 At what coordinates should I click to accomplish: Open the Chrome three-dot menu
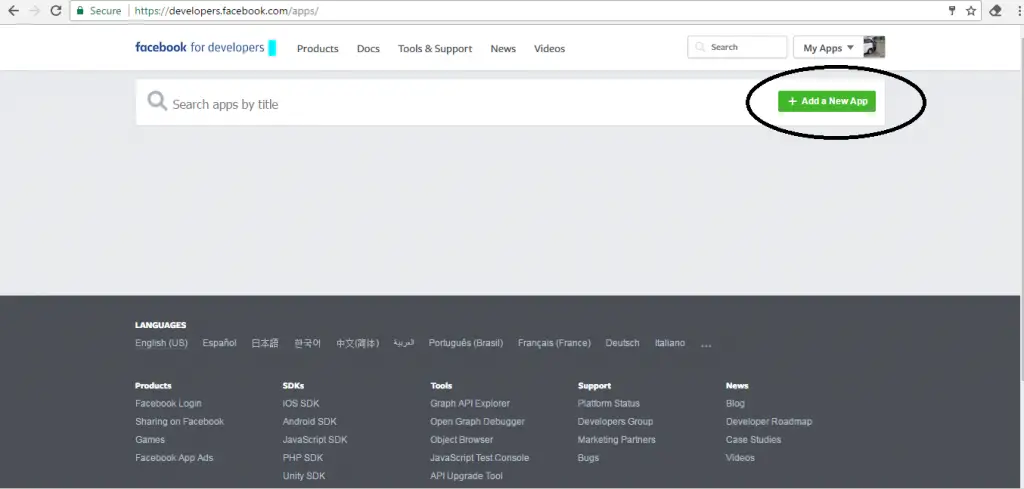coord(1019,11)
